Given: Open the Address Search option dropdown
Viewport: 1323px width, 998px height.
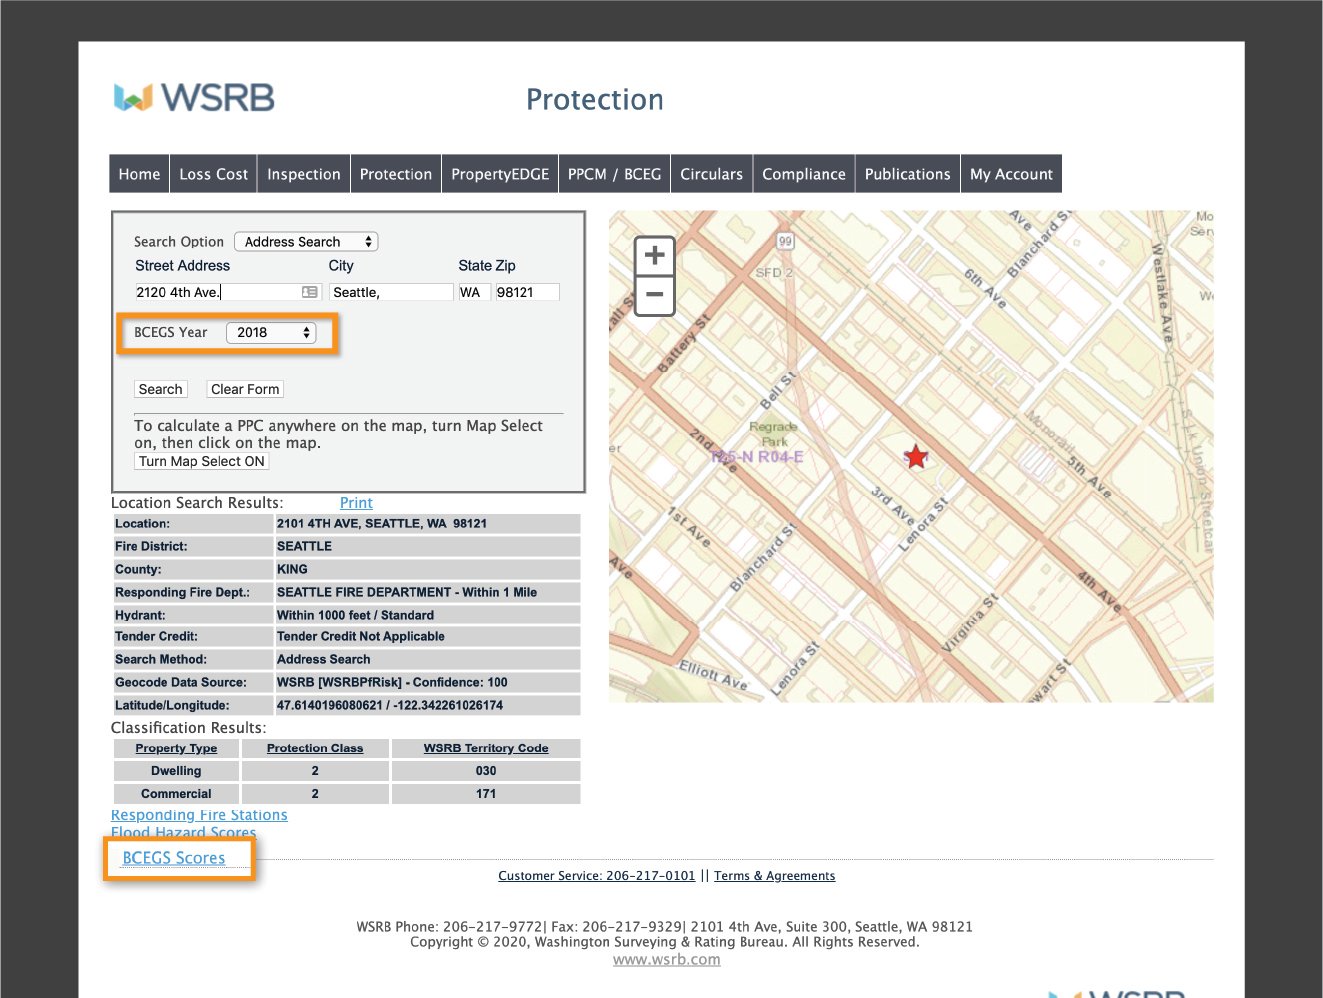Looking at the screenshot, I should coord(305,241).
